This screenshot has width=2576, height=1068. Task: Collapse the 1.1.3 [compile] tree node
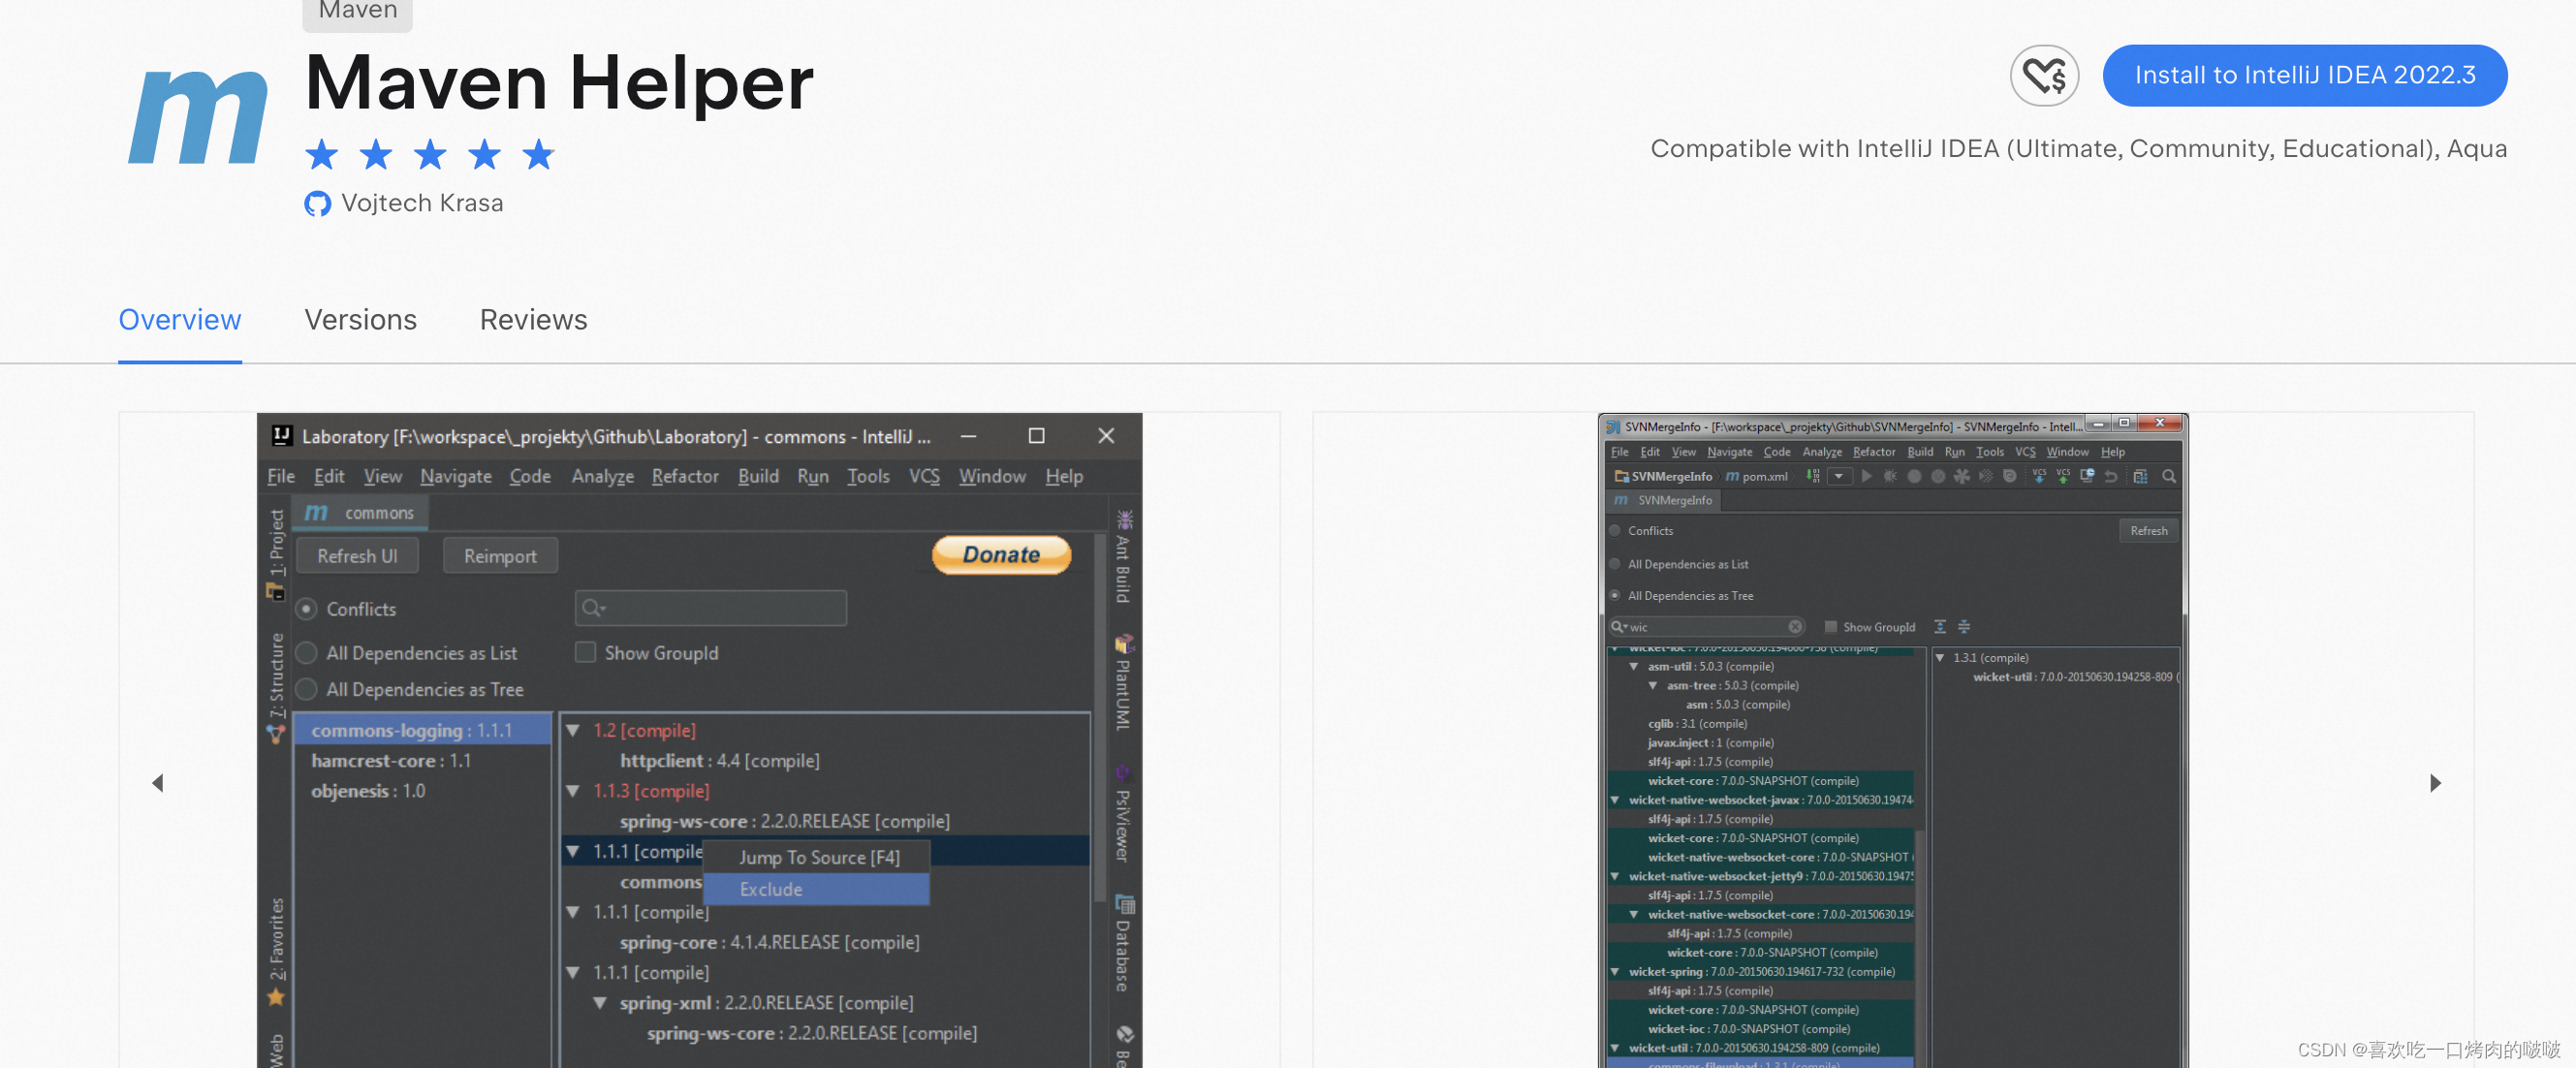[x=574, y=791]
